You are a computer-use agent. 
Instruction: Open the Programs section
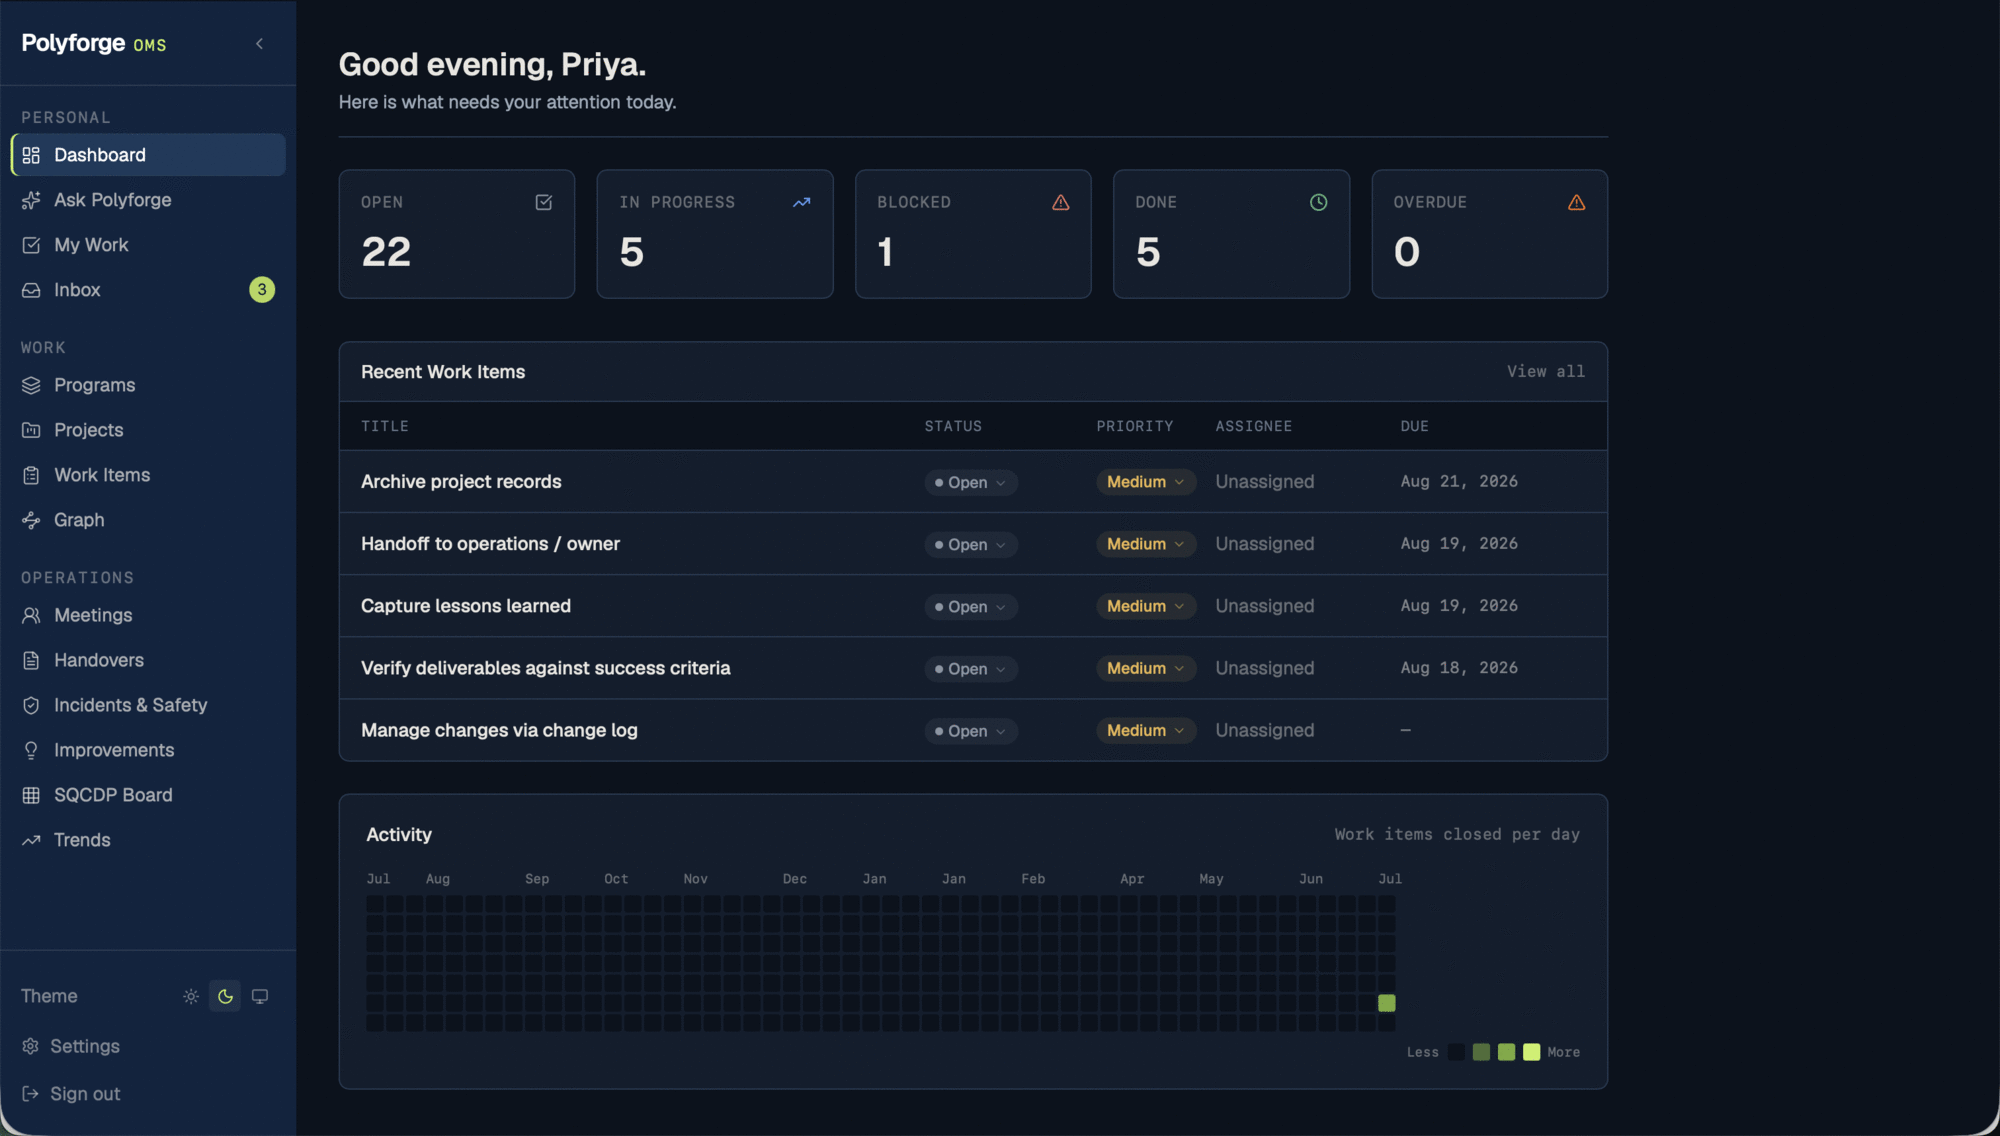pyautogui.click(x=148, y=385)
